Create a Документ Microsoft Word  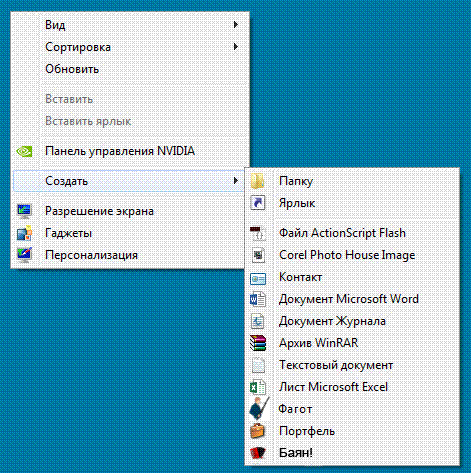352,299
